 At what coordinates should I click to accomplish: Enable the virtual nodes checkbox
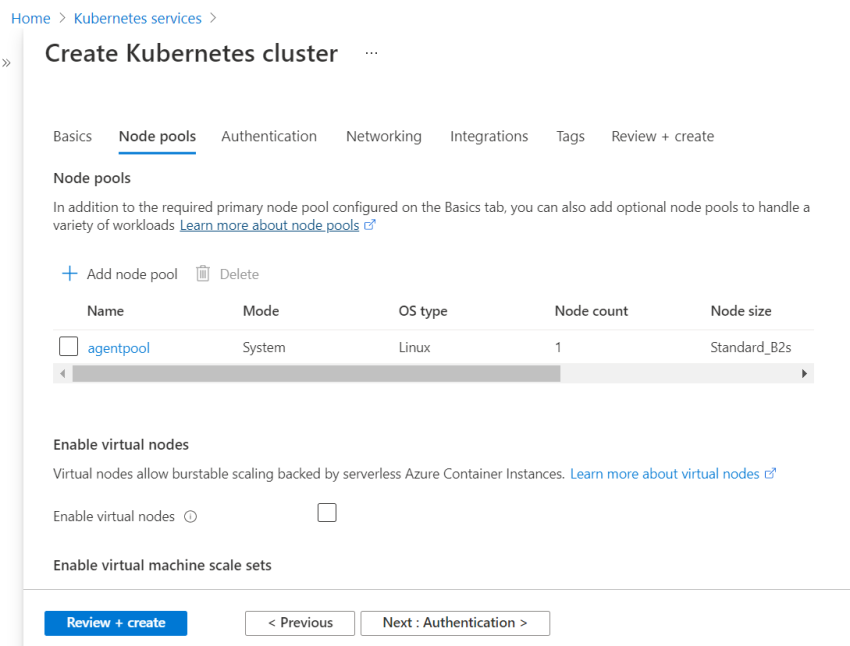point(326,512)
